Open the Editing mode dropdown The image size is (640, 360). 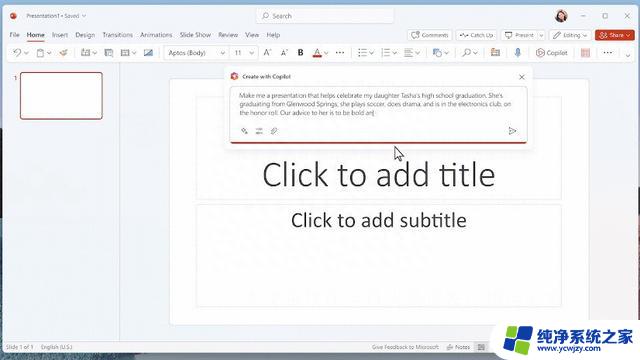570,35
